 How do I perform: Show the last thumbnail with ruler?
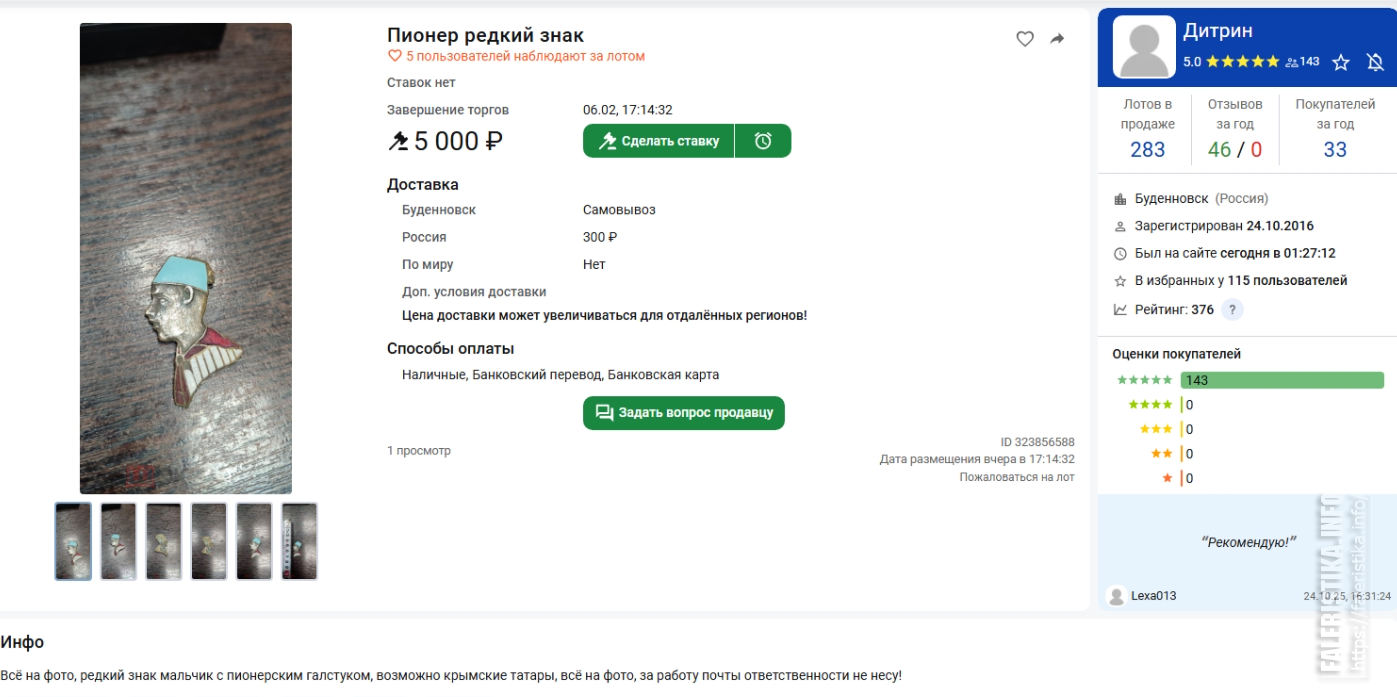point(299,541)
